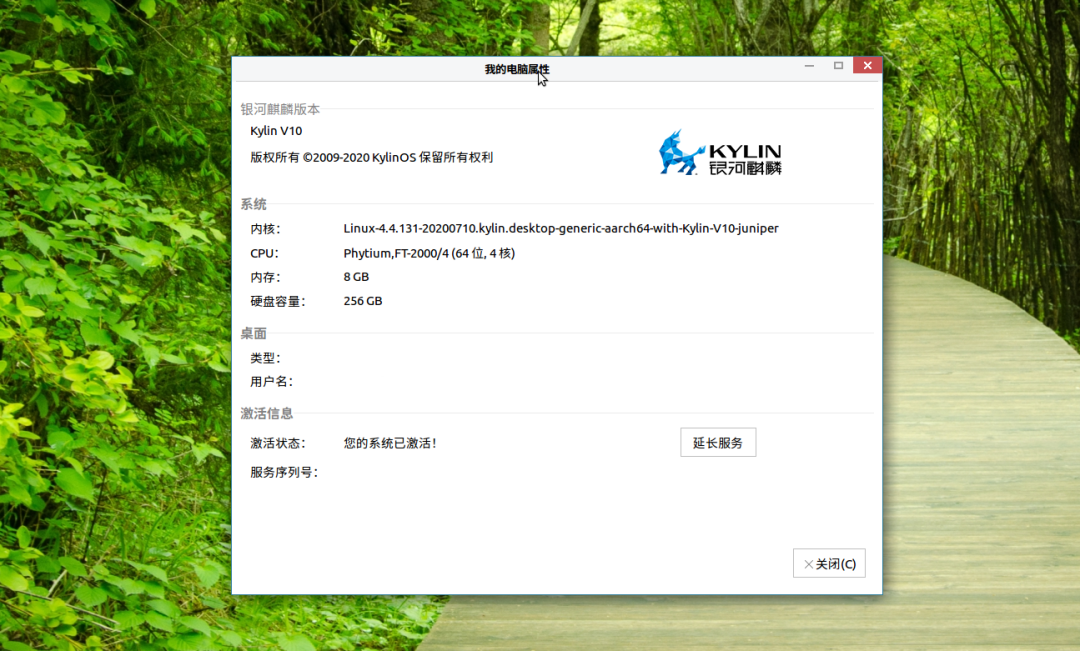
Task: Click the 服务序列号 label
Action: 283,472
